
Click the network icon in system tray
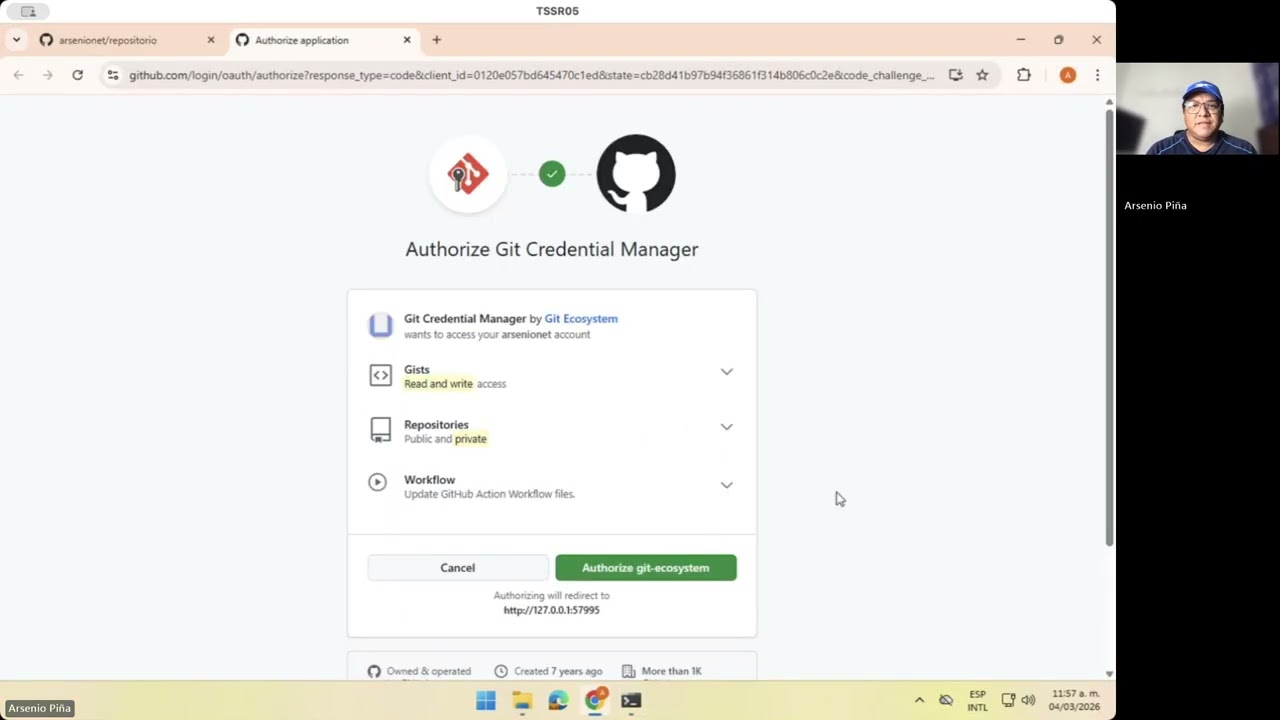[x=1008, y=700]
